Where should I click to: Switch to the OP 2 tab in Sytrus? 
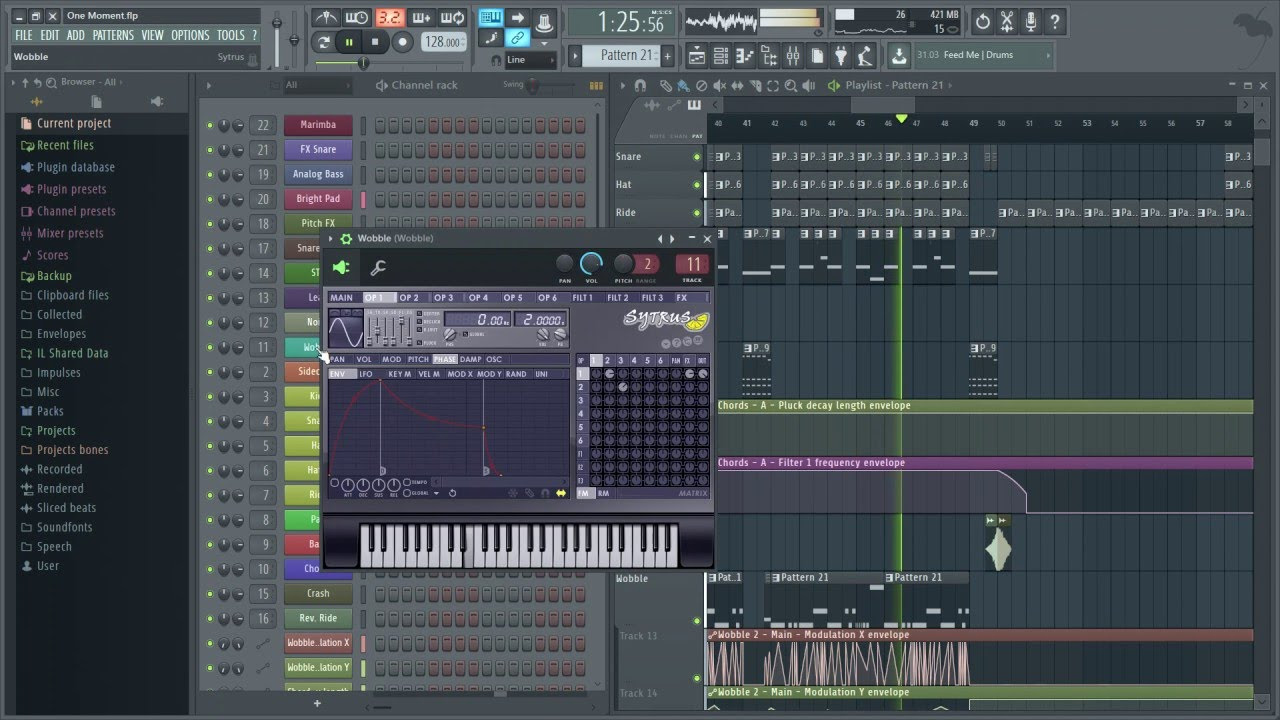409,298
